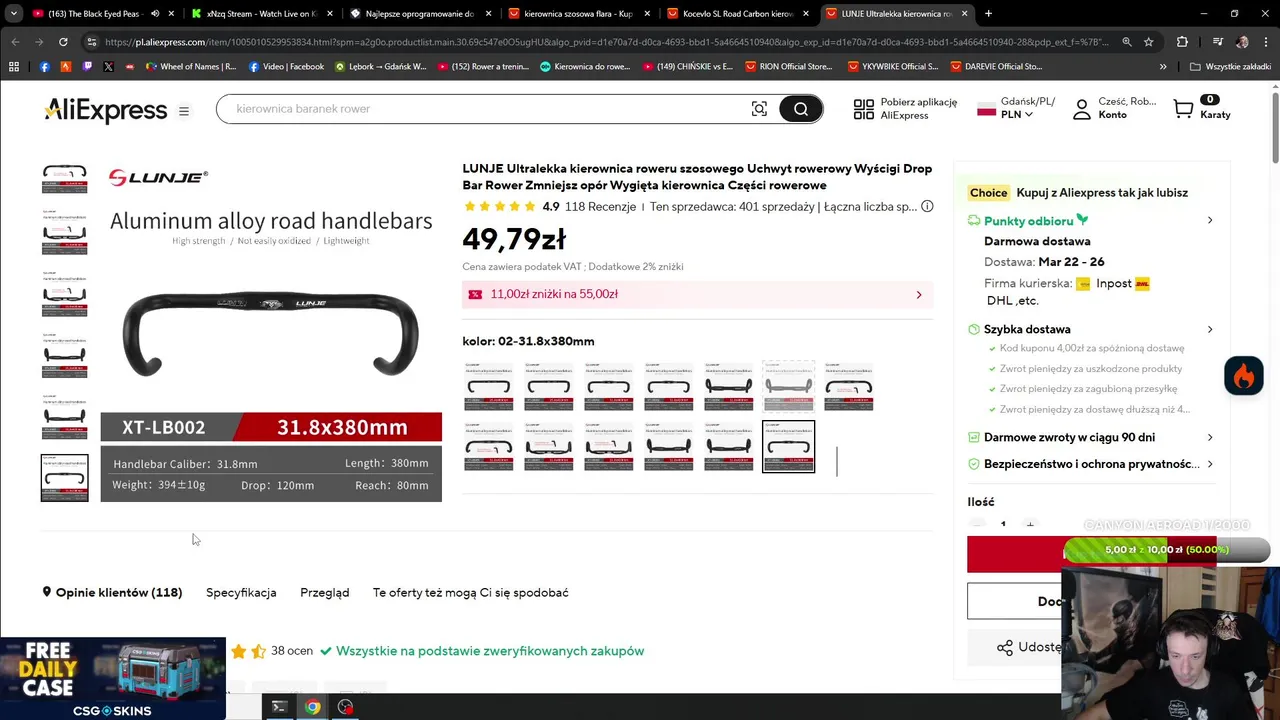
Task: Select first color variant in top row
Action: pos(488,386)
